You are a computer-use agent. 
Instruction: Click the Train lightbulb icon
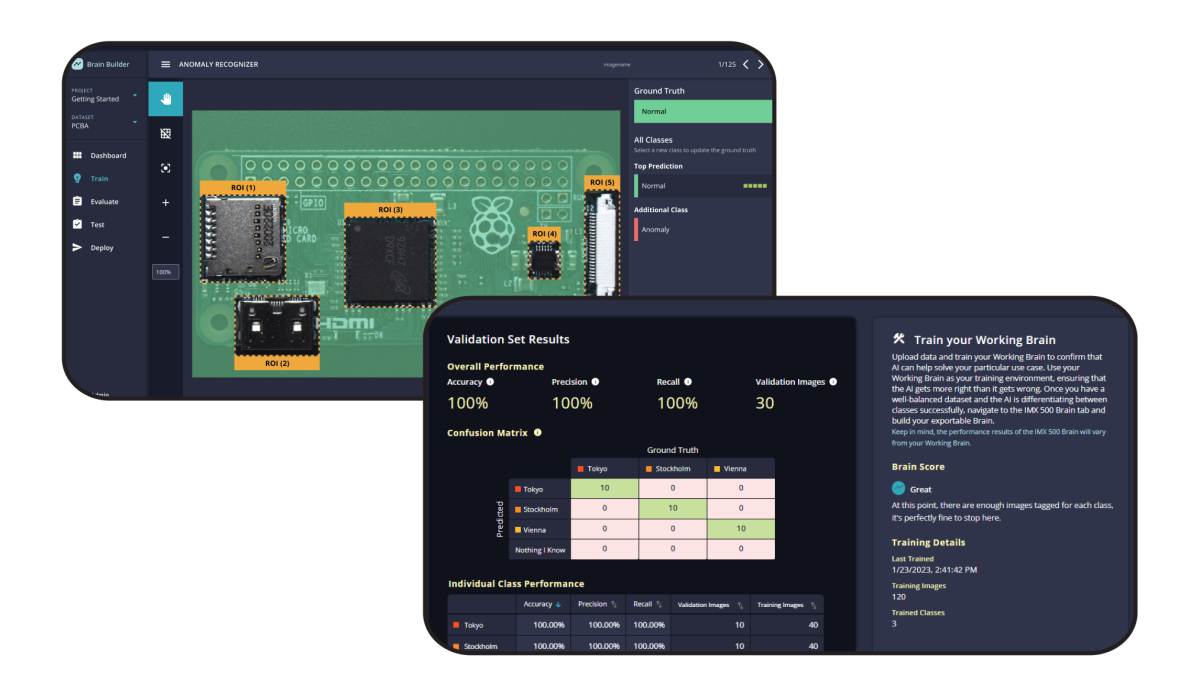click(x=77, y=178)
